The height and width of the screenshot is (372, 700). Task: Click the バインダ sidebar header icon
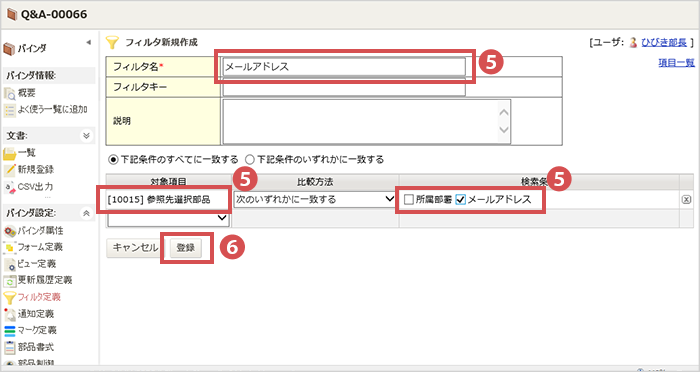[8, 48]
